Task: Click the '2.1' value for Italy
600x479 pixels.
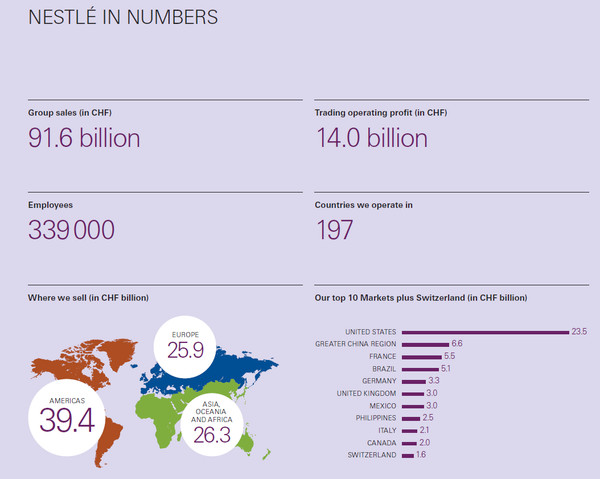Action: tap(424, 430)
